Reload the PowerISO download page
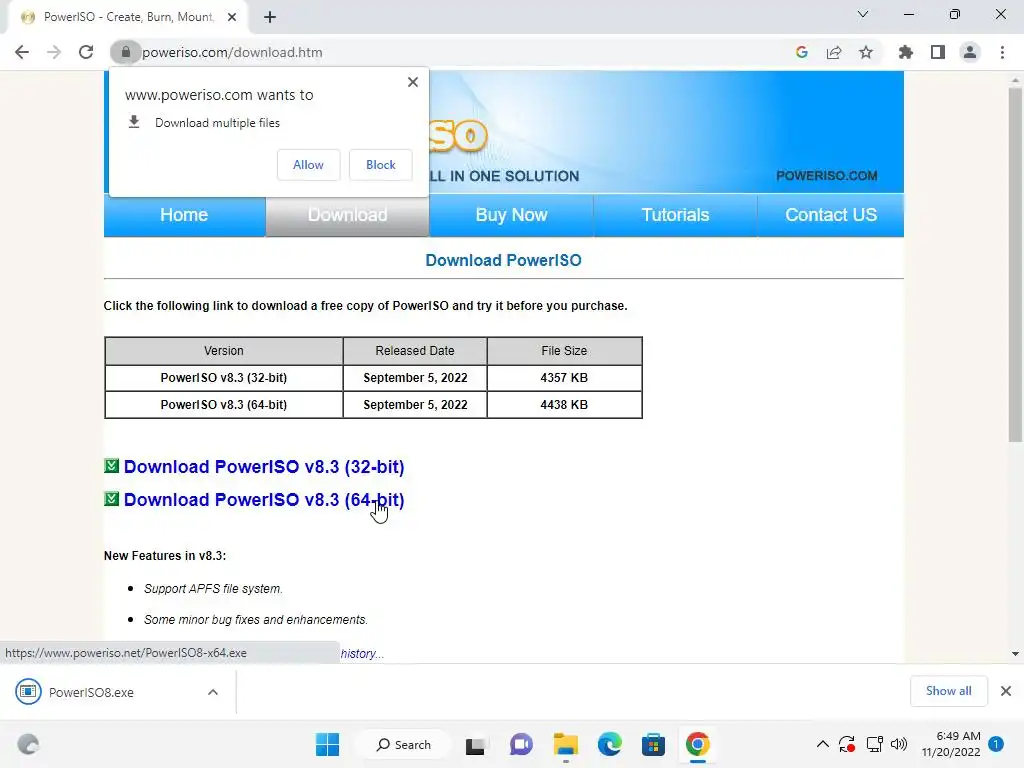The image size is (1024, 768). coord(86,52)
